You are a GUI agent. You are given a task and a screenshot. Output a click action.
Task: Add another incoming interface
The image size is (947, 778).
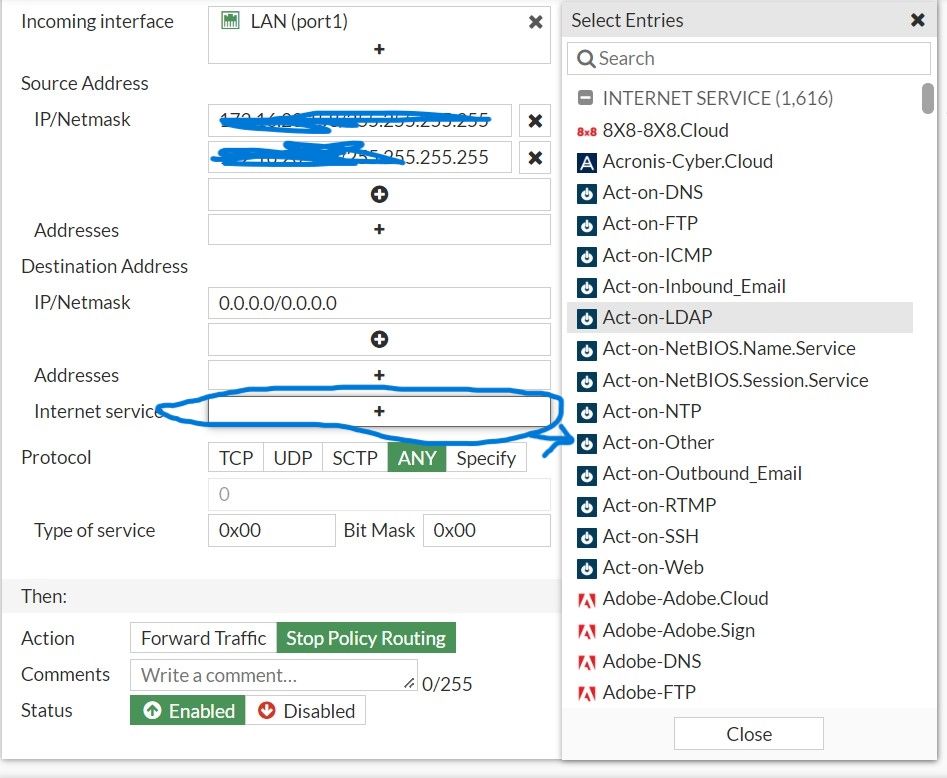click(x=379, y=50)
